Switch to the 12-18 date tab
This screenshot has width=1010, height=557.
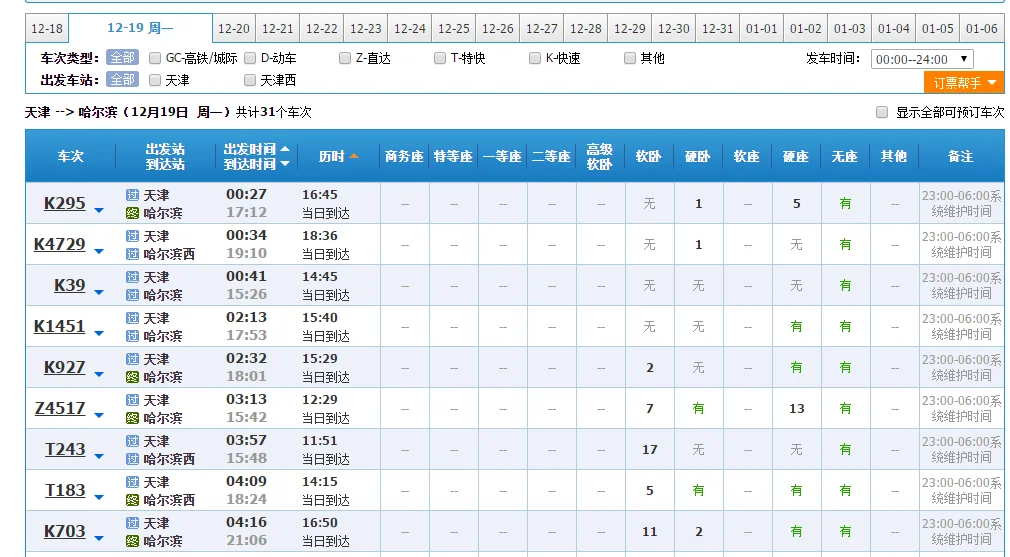(47, 29)
